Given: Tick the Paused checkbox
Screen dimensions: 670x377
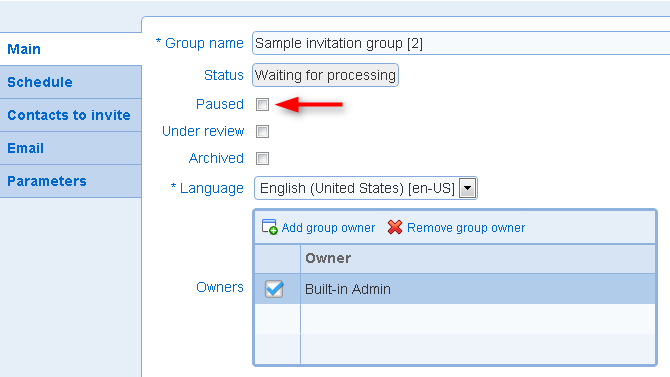Looking at the screenshot, I should click(262, 104).
